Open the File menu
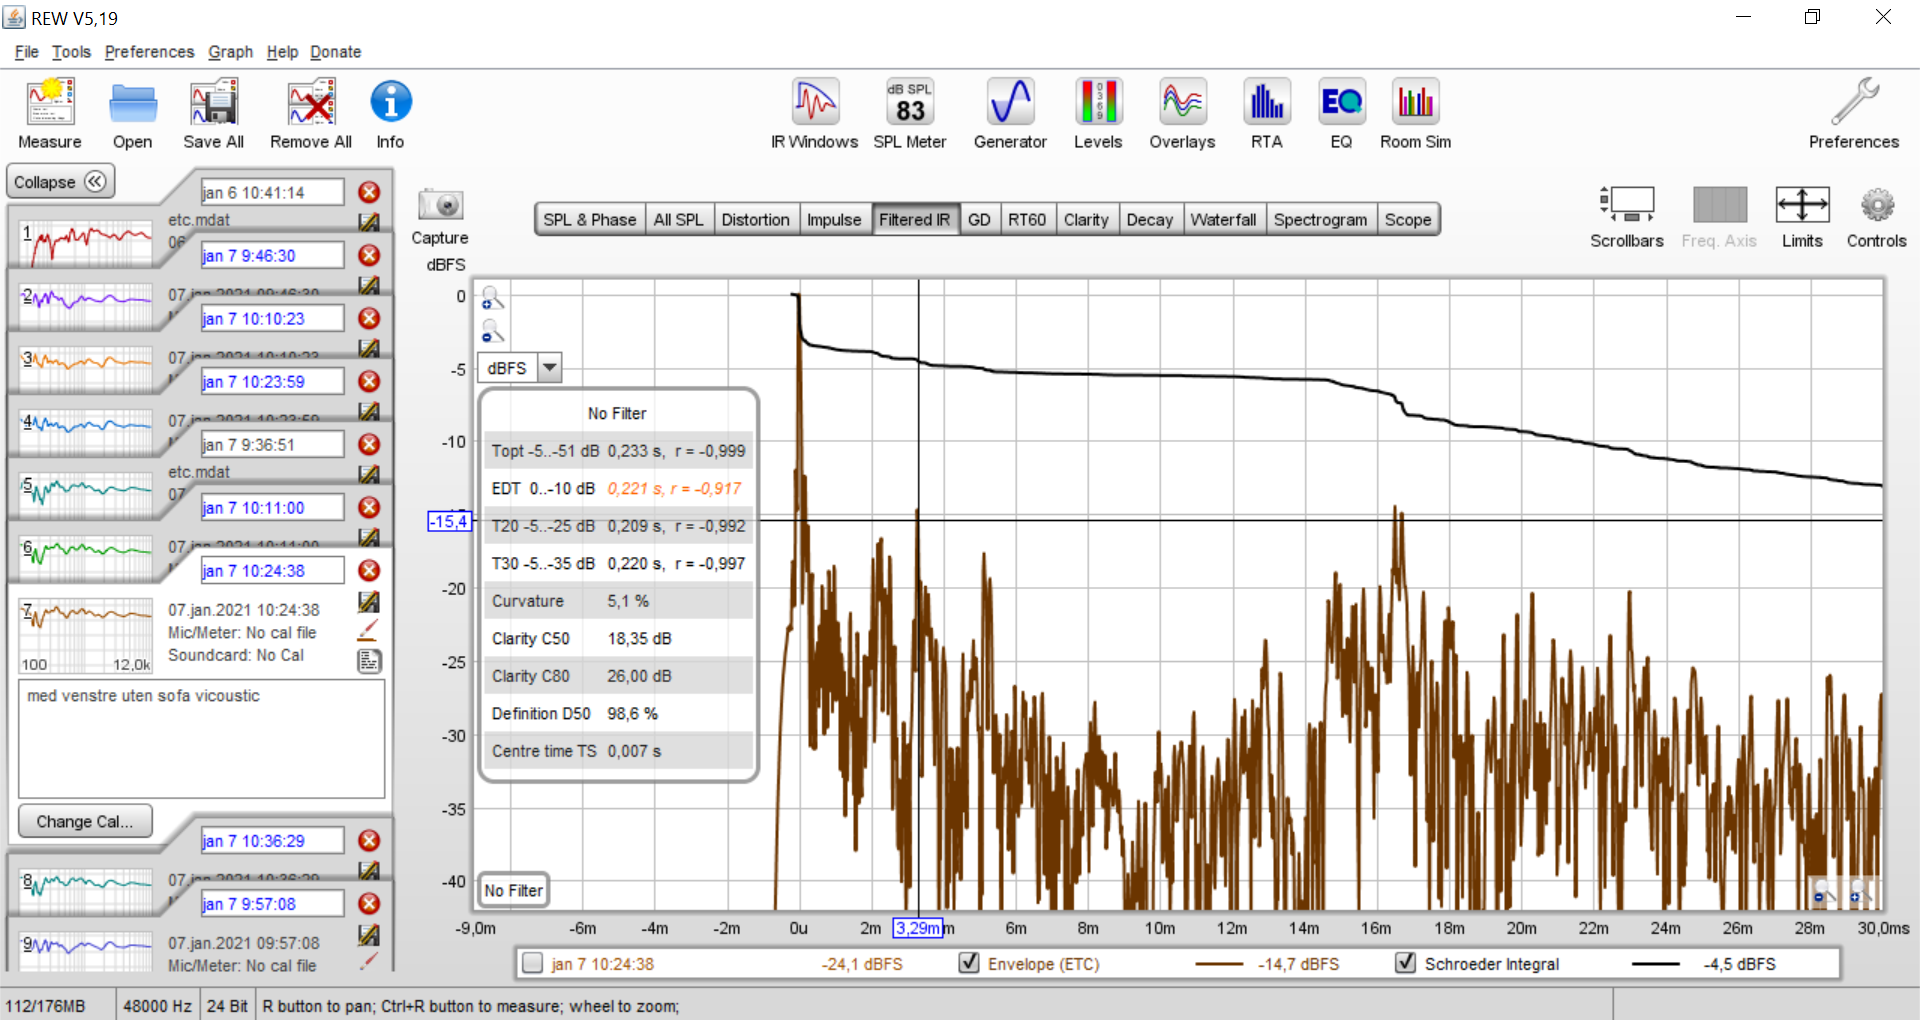Image resolution: width=1920 pixels, height=1020 pixels. 27,52
